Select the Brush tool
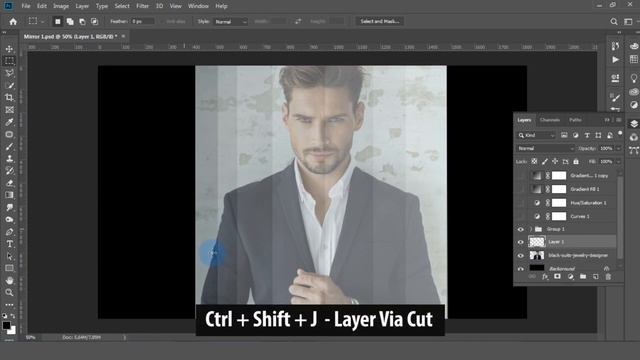 (x=9, y=147)
